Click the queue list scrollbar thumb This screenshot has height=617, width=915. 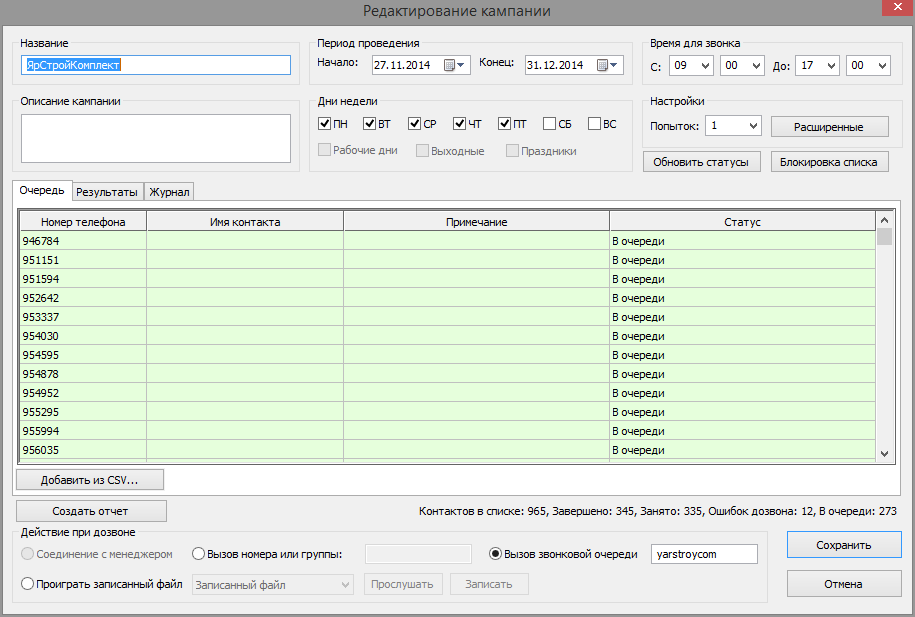click(885, 236)
